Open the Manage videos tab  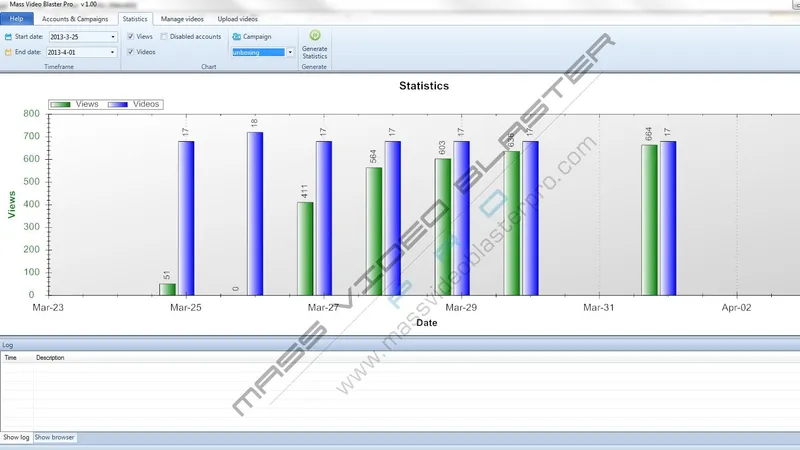(x=182, y=19)
